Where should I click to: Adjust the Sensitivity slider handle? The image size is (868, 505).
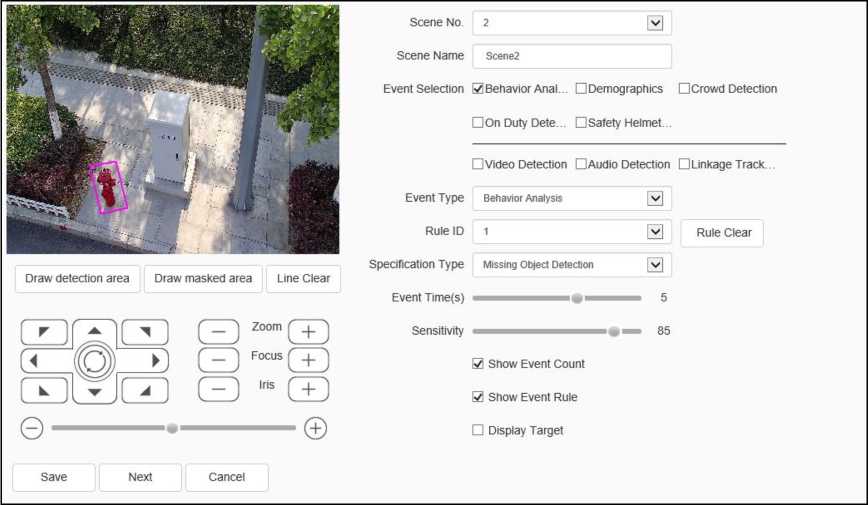(x=614, y=331)
